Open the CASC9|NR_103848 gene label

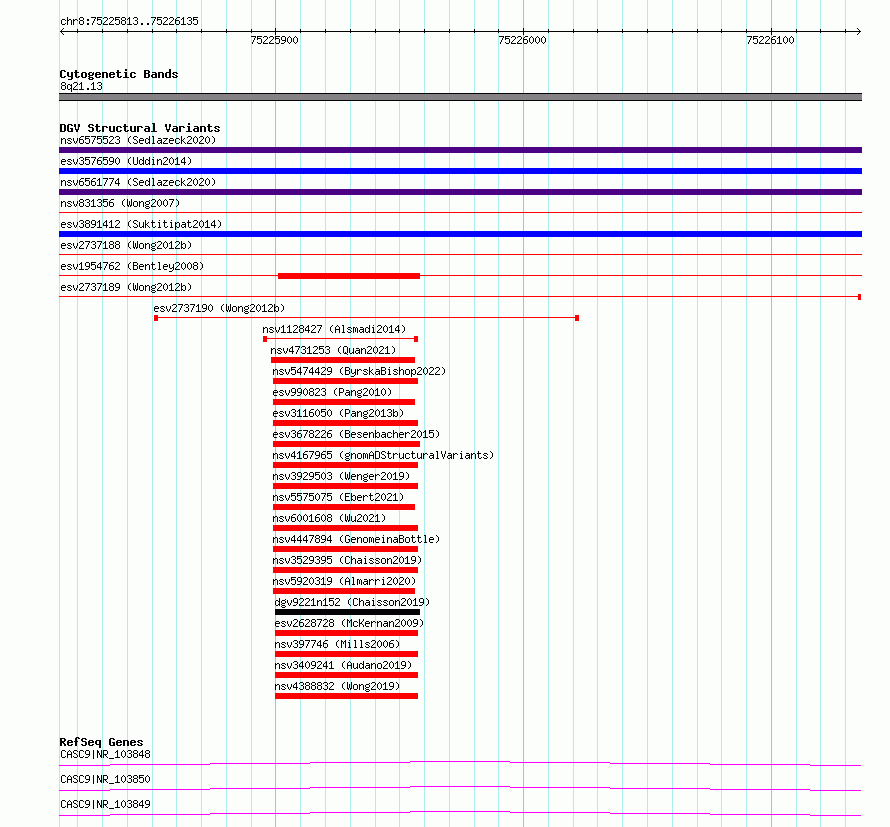105,754
